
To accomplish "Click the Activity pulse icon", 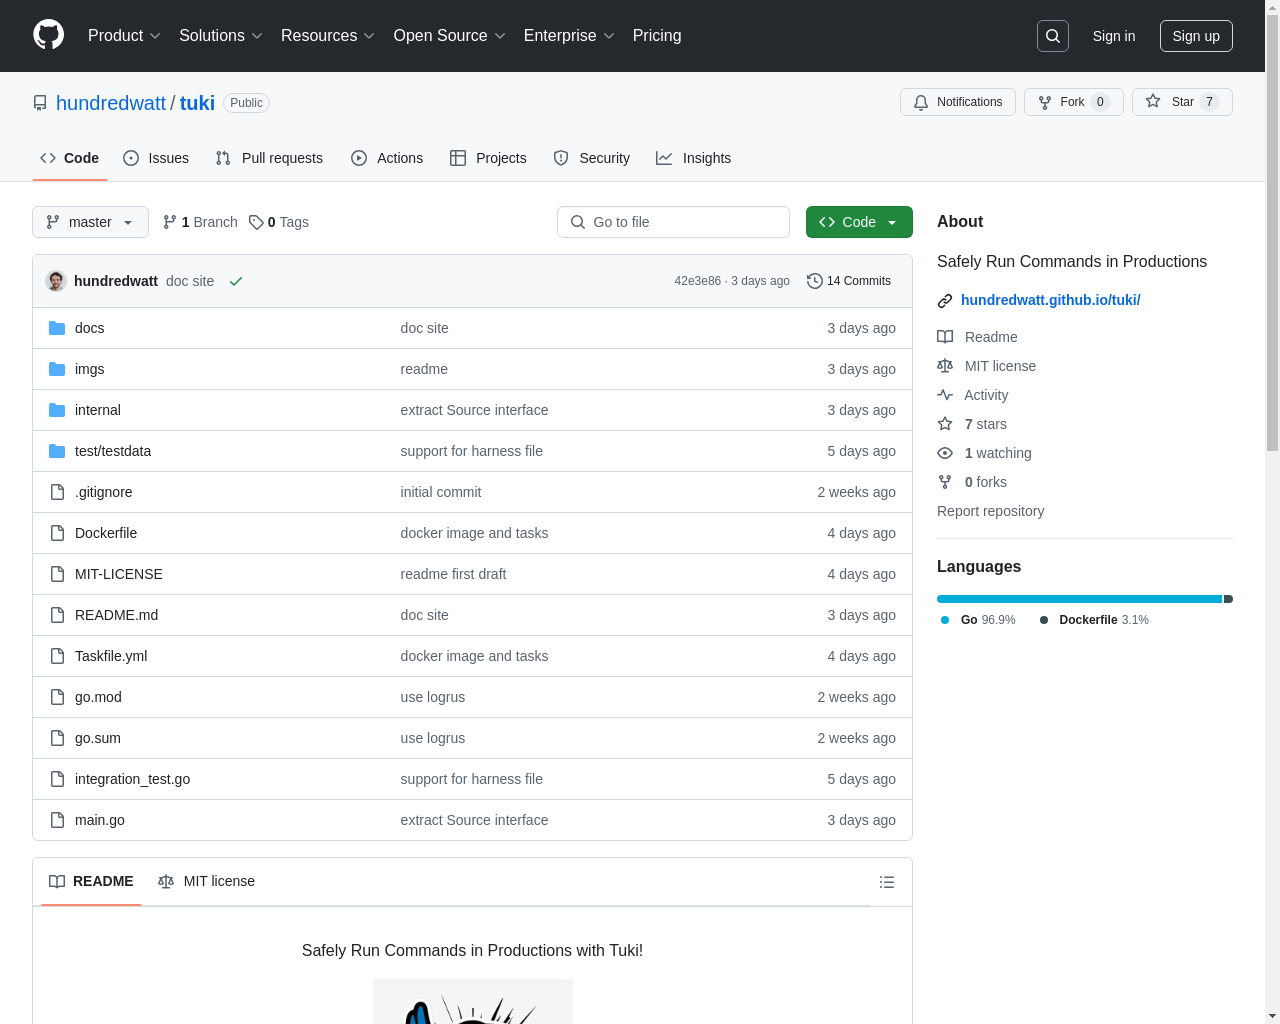I will point(945,395).
